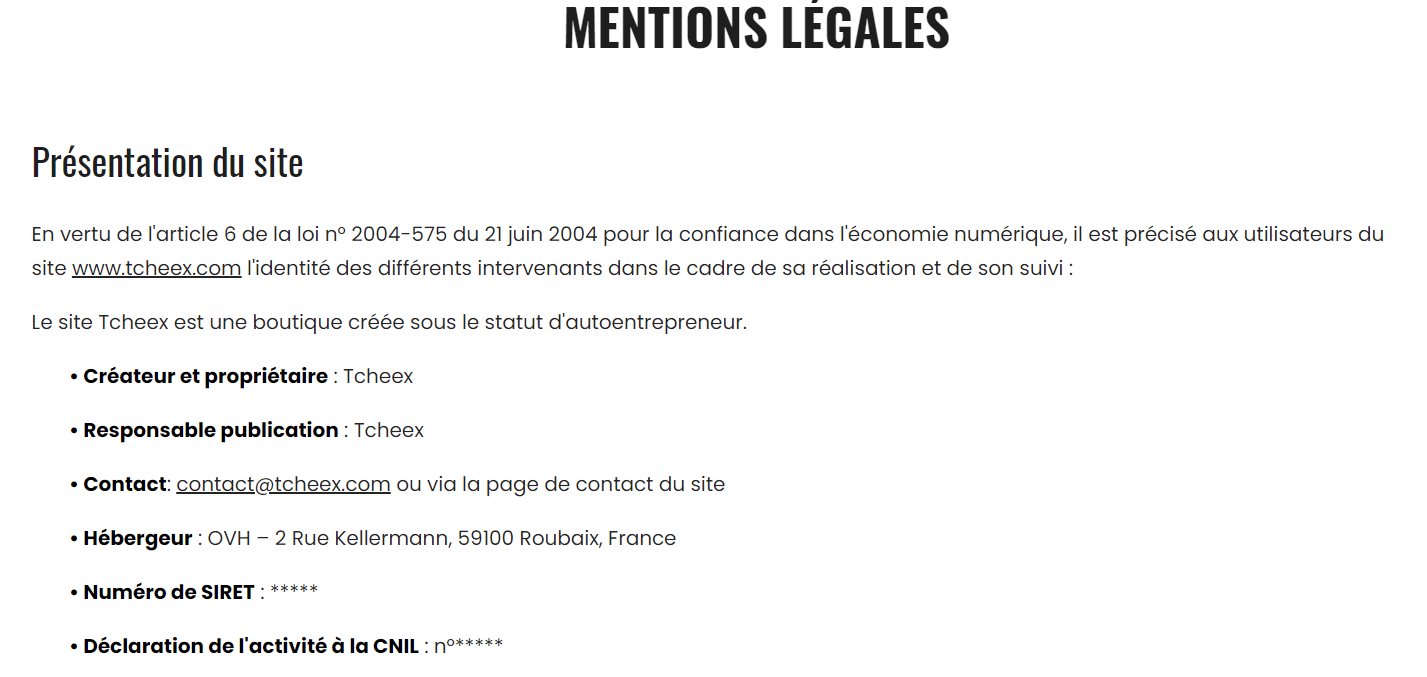Click the contact@tcheex.com email link
This screenshot has width=1427, height=677.
tap(283, 484)
